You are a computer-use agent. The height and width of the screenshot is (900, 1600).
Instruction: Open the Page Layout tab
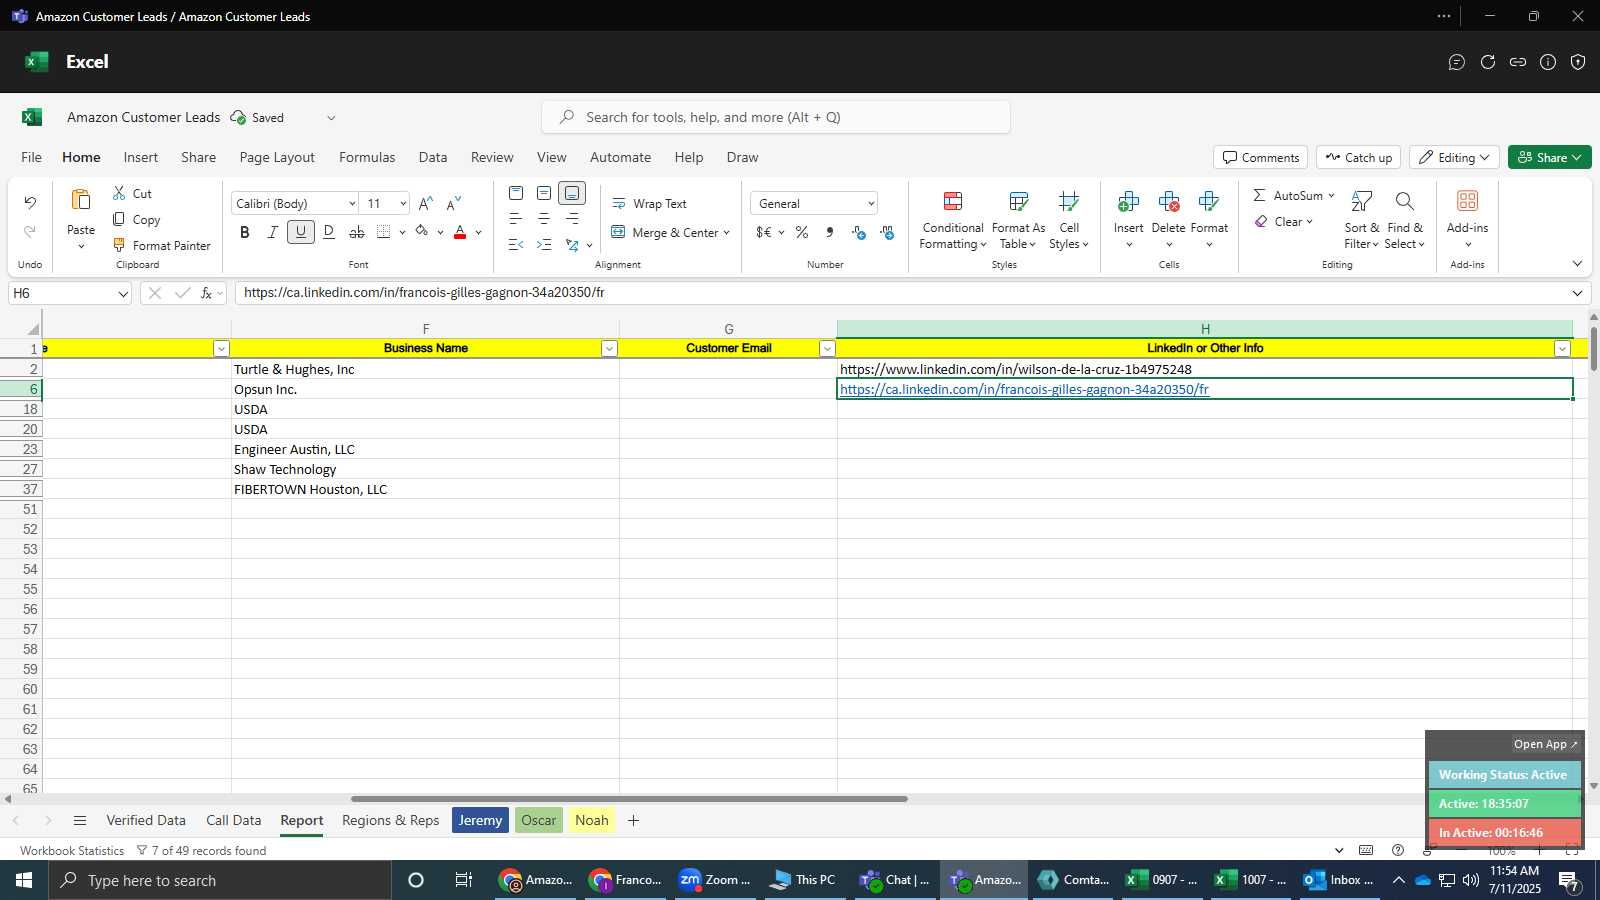point(277,157)
